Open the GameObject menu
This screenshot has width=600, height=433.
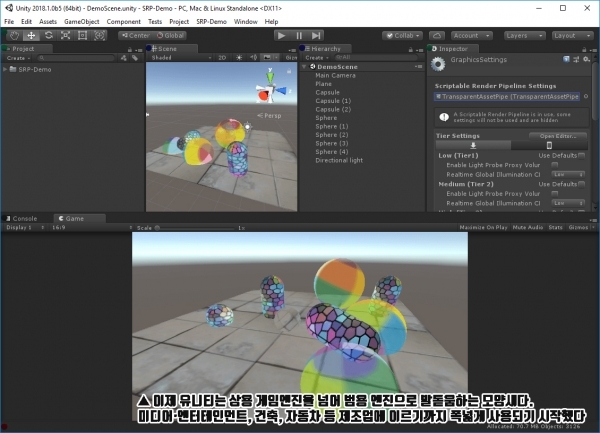82,21
